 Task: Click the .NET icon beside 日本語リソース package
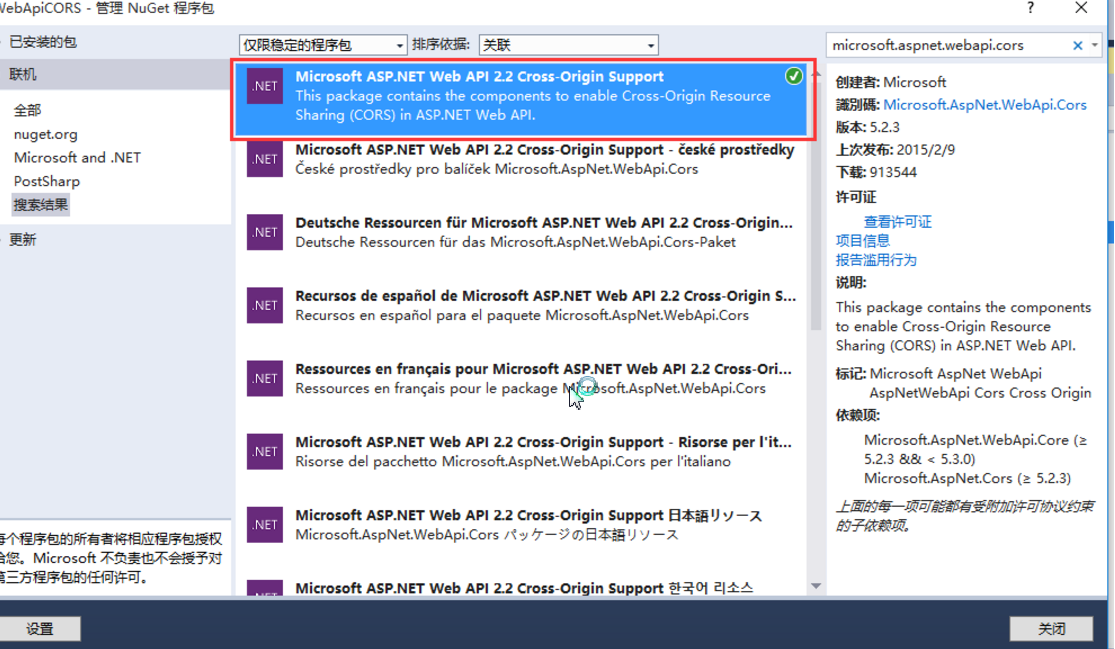point(265,525)
